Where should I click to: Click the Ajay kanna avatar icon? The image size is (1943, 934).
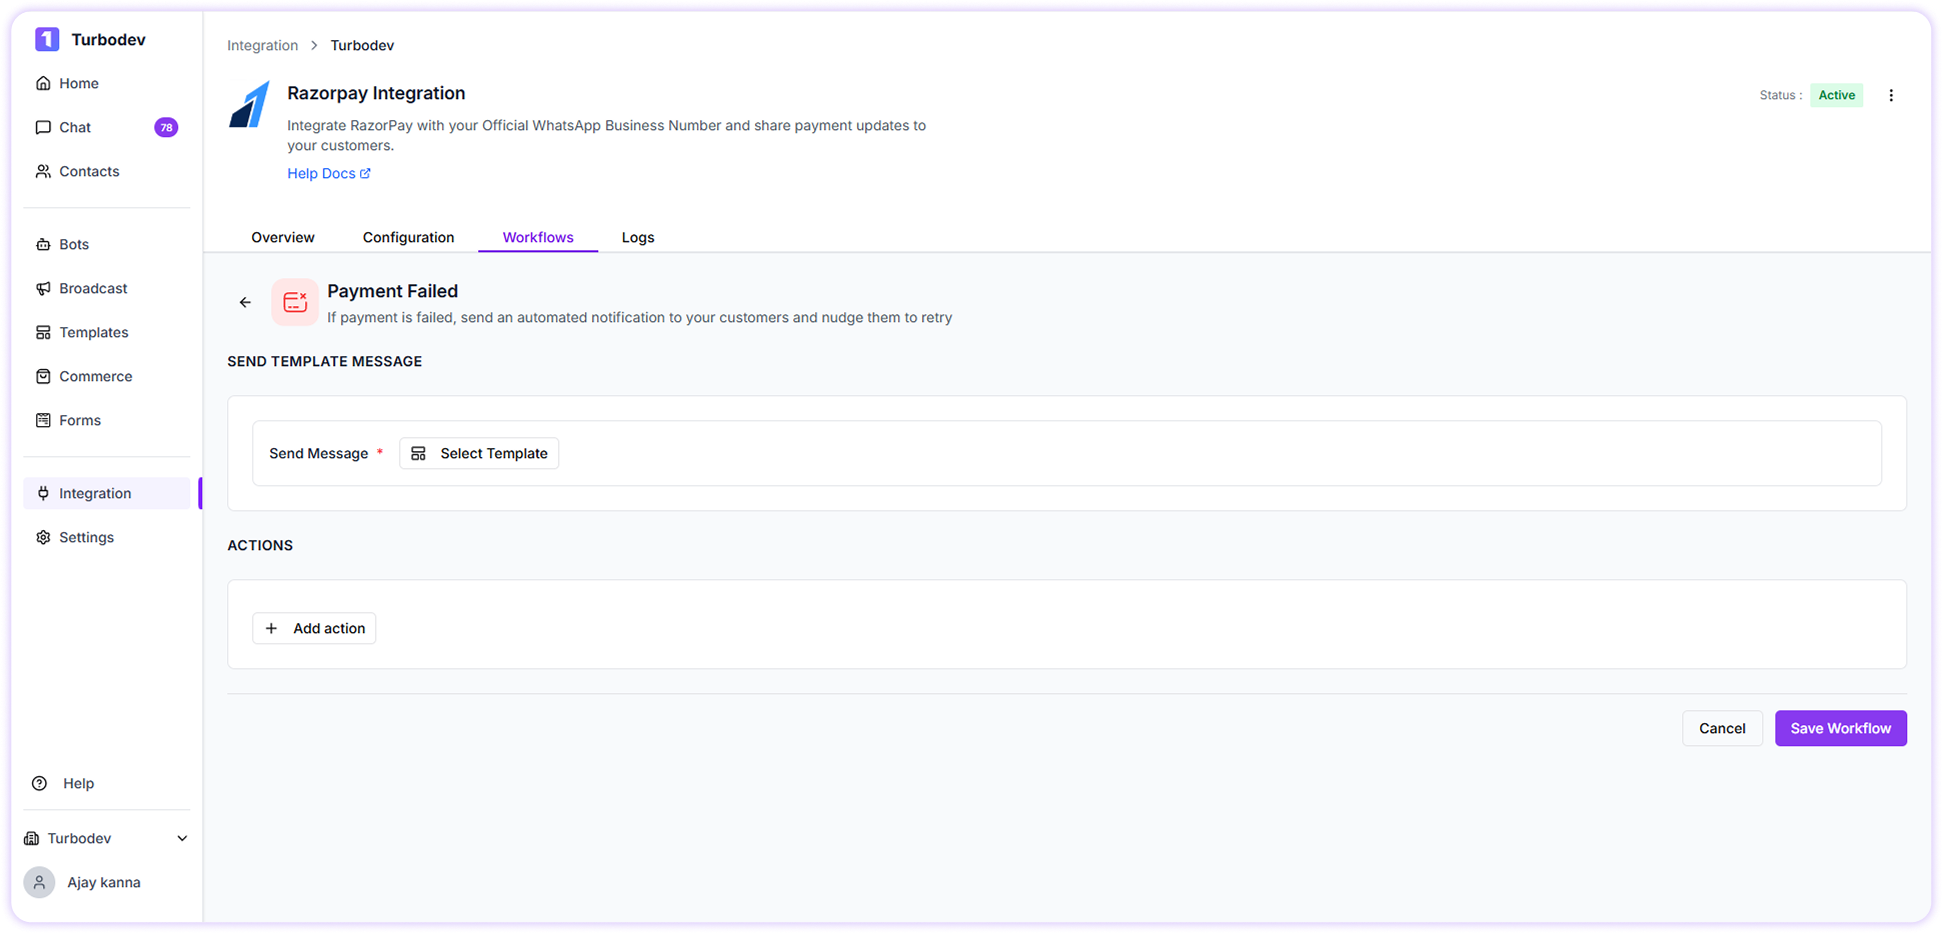(39, 882)
